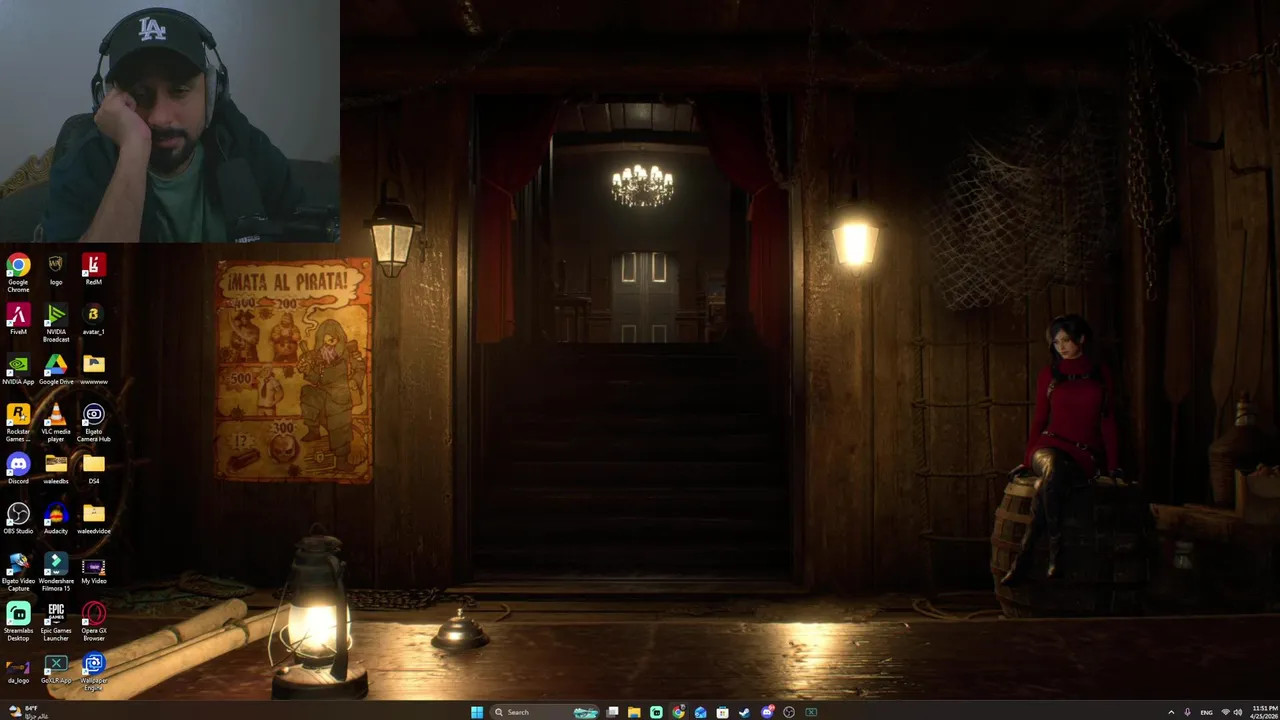Image resolution: width=1280 pixels, height=720 pixels.
Task: Open Google Drive desktop shortcut
Action: (56, 370)
